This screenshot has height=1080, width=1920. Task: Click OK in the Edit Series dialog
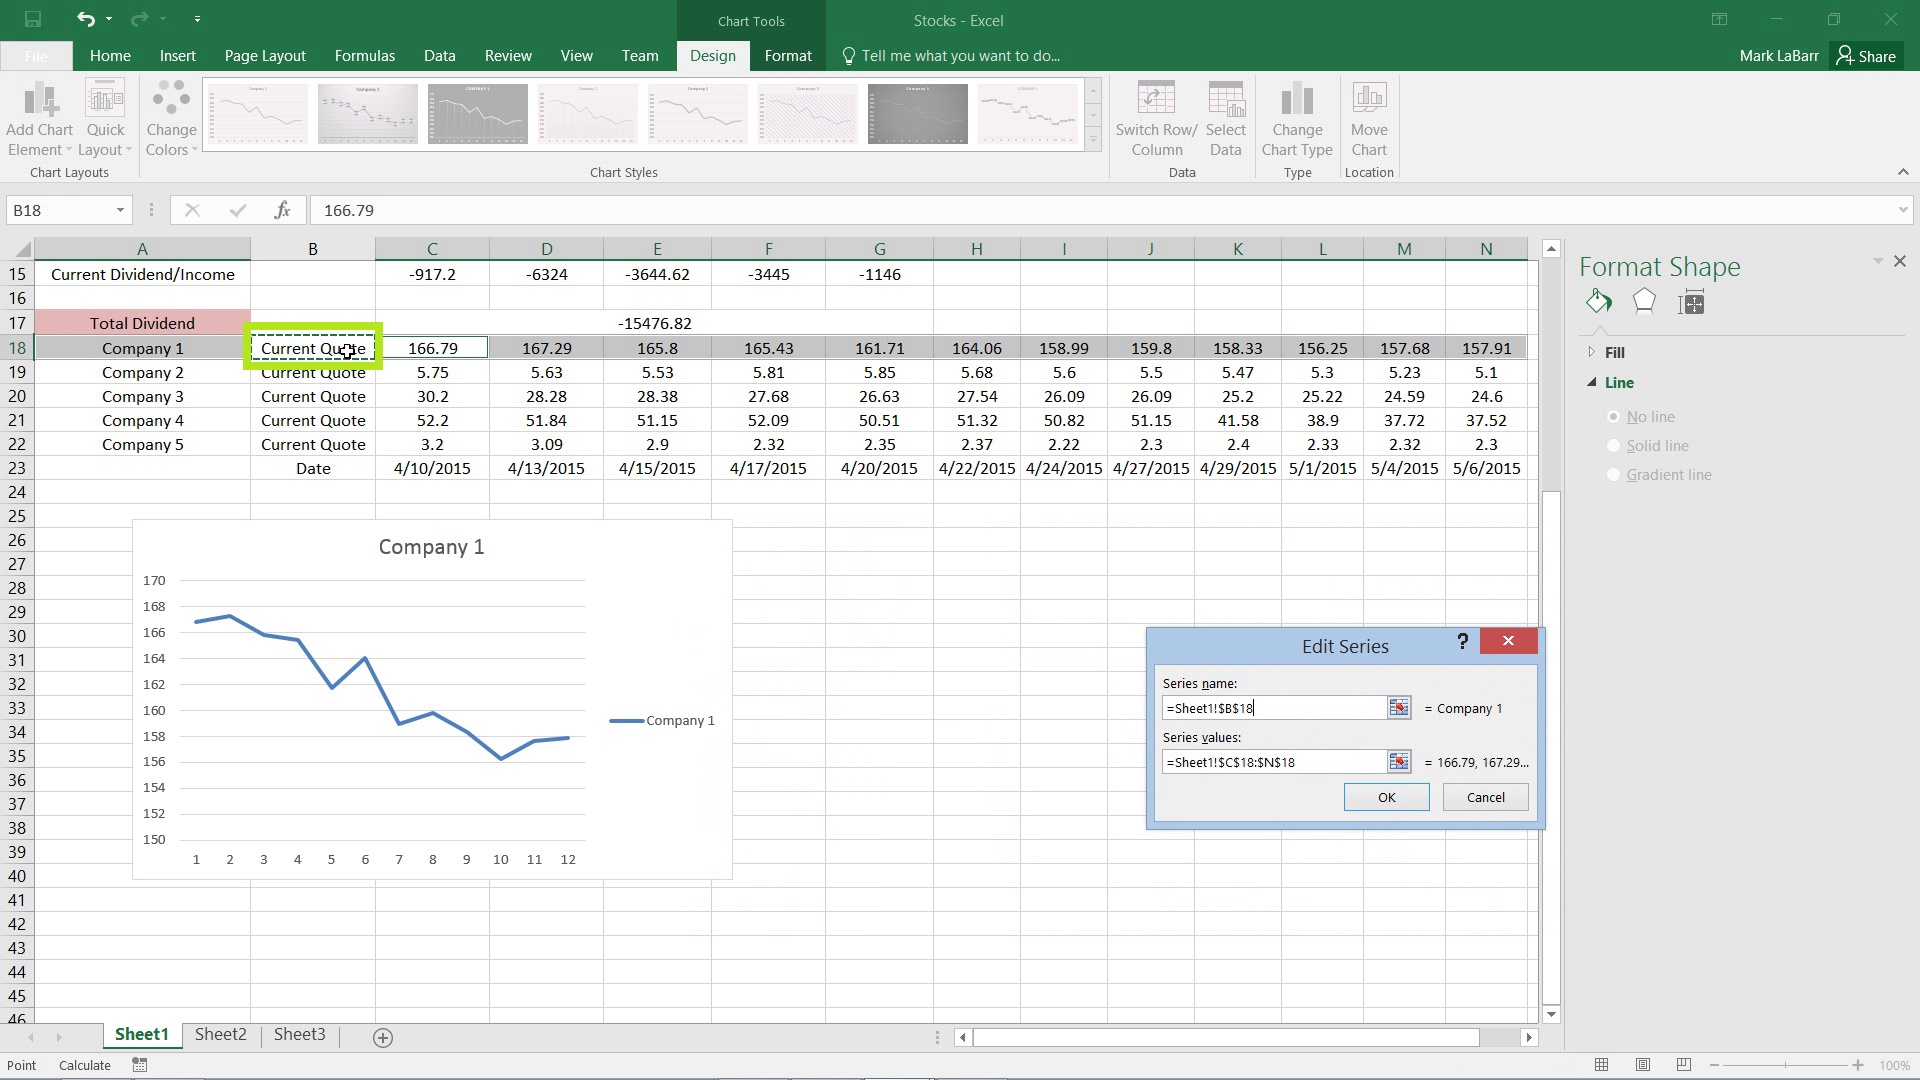[x=1385, y=796]
